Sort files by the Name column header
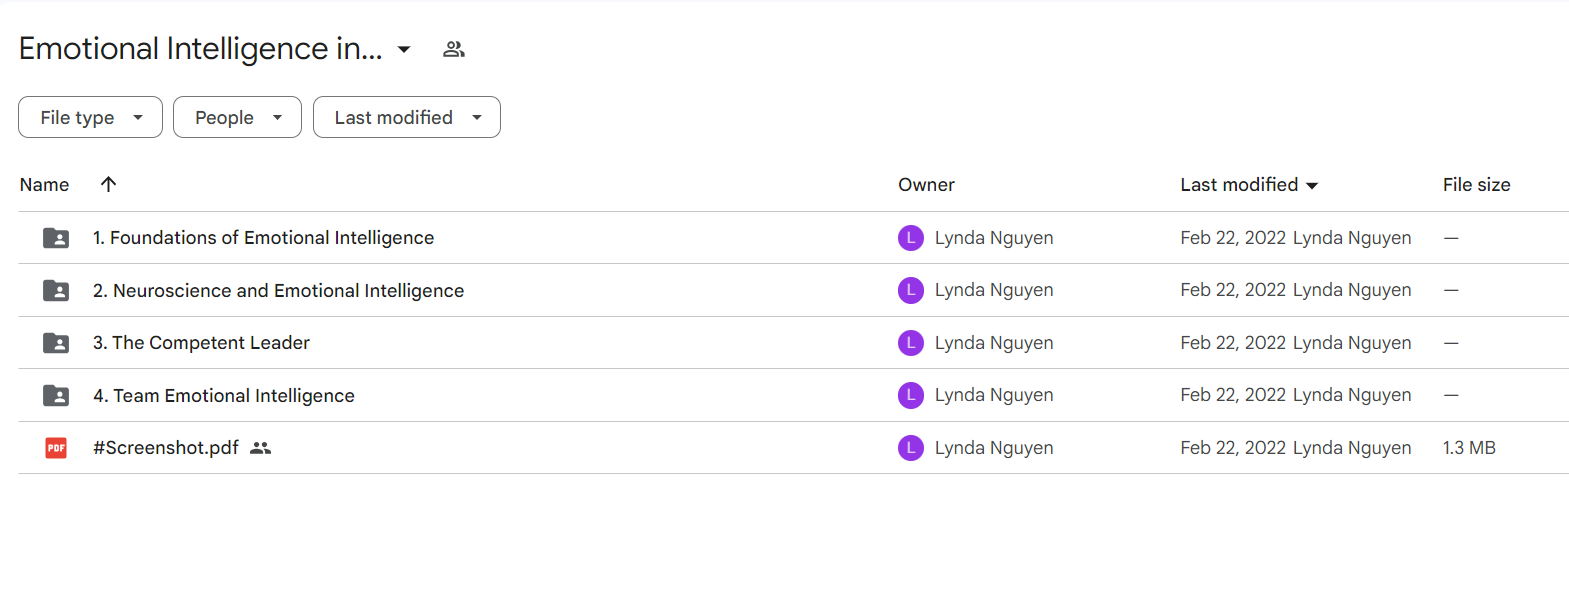 (x=44, y=184)
